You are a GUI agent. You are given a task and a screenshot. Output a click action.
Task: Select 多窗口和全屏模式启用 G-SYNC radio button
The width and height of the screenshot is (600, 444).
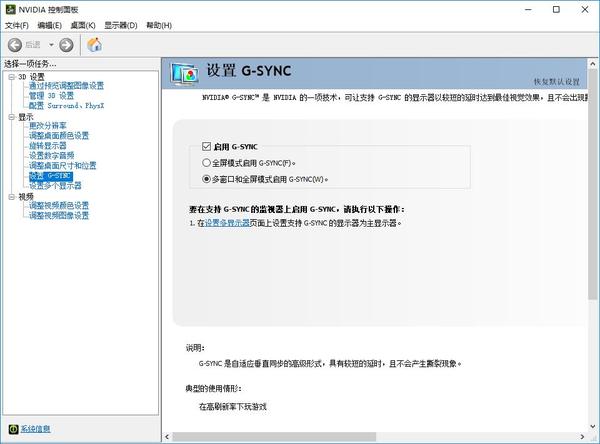point(206,179)
